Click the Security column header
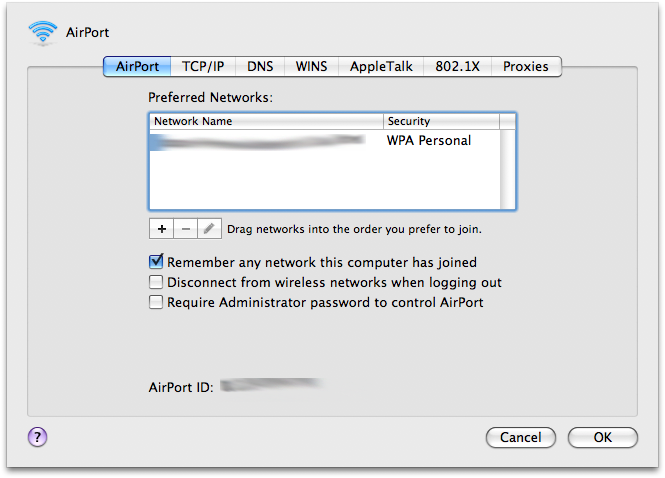This screenshot has width=665, height=478. [x=441, y=121]
